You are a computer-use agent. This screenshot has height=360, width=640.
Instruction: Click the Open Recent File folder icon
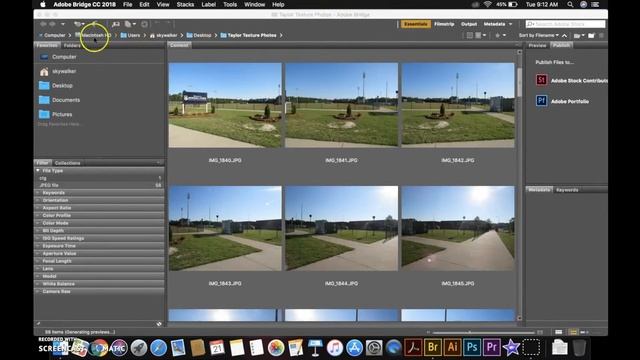578,36
